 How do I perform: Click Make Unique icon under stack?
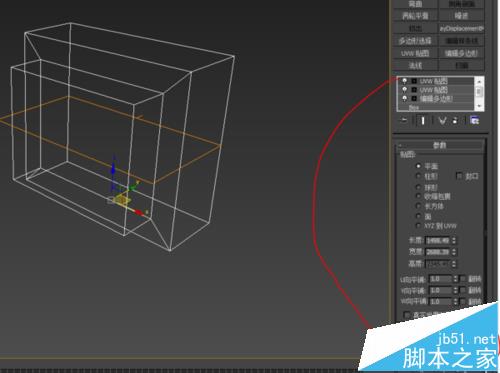442,120
